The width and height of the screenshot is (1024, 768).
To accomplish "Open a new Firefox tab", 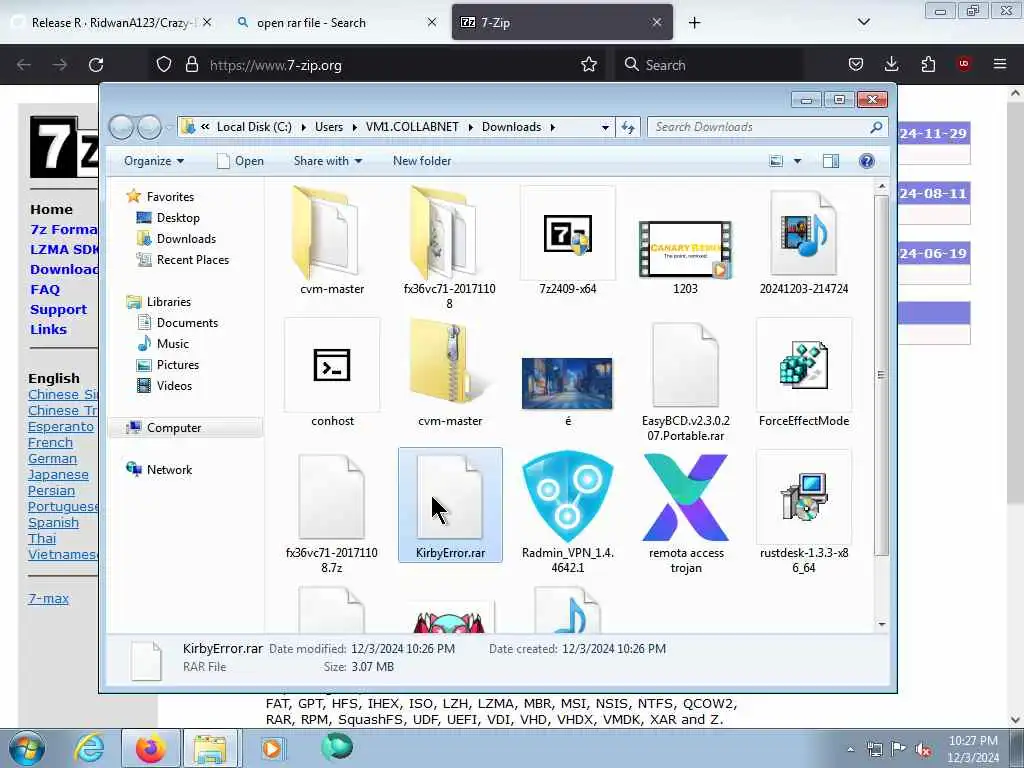I will point(694,22).
